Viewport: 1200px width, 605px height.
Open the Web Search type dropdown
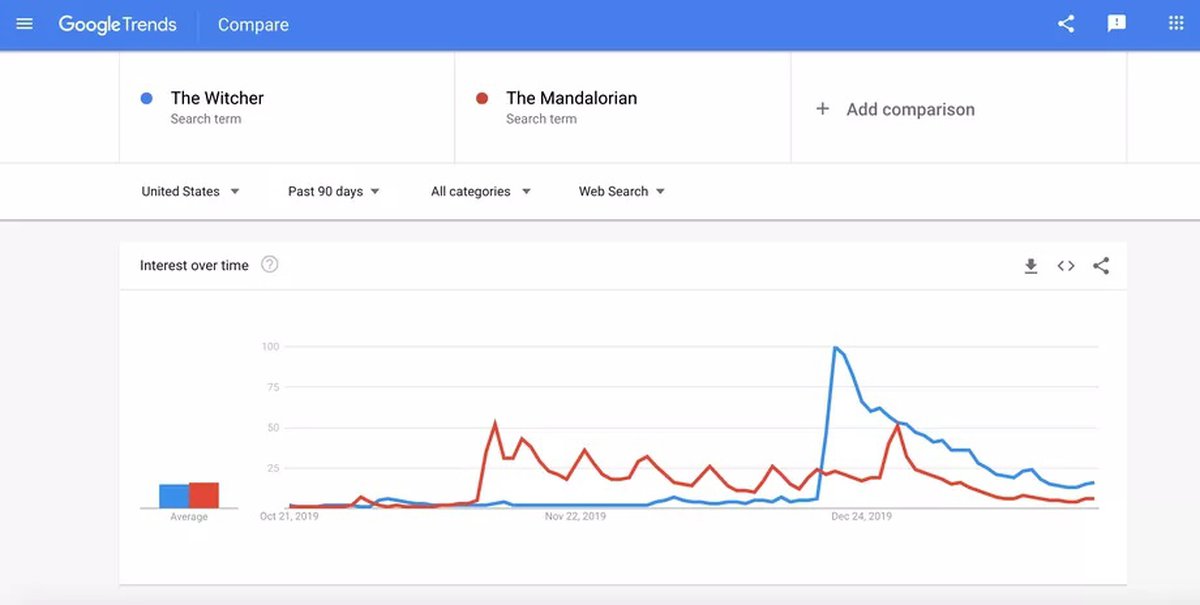coord(621,191)
